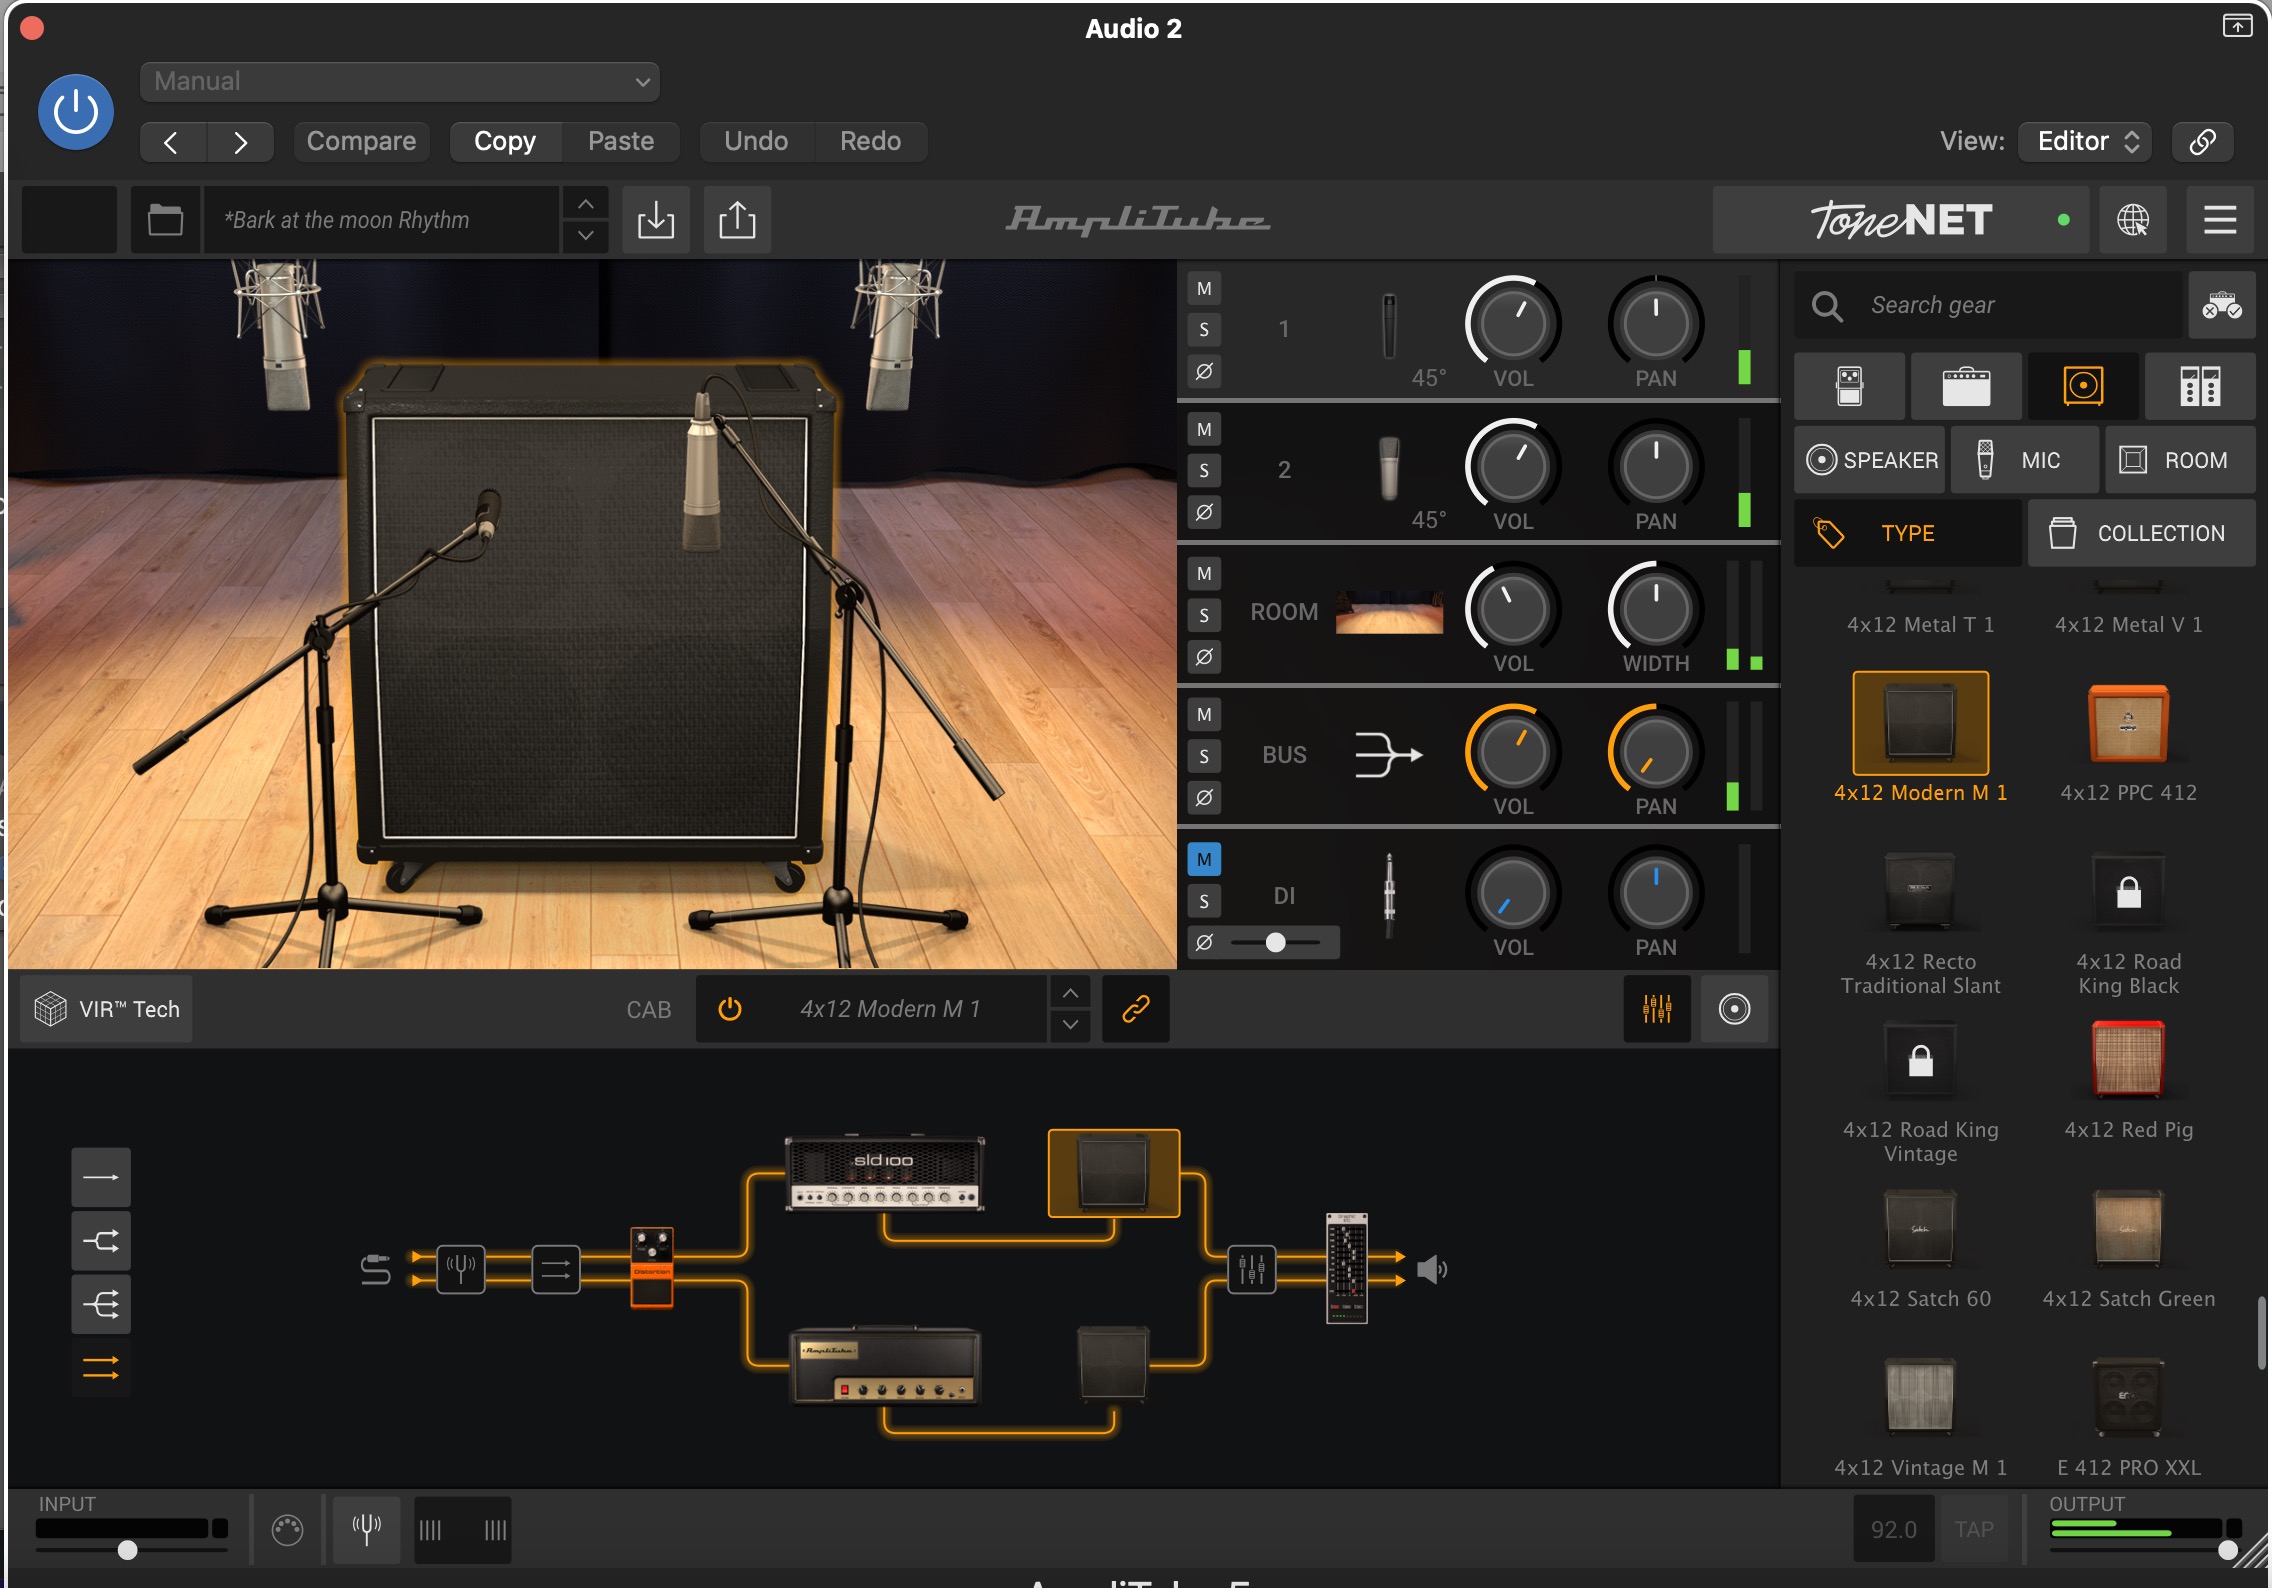Open the View Editor dropdown
The image size is (2272, 1588).
tap(2085, 141)
